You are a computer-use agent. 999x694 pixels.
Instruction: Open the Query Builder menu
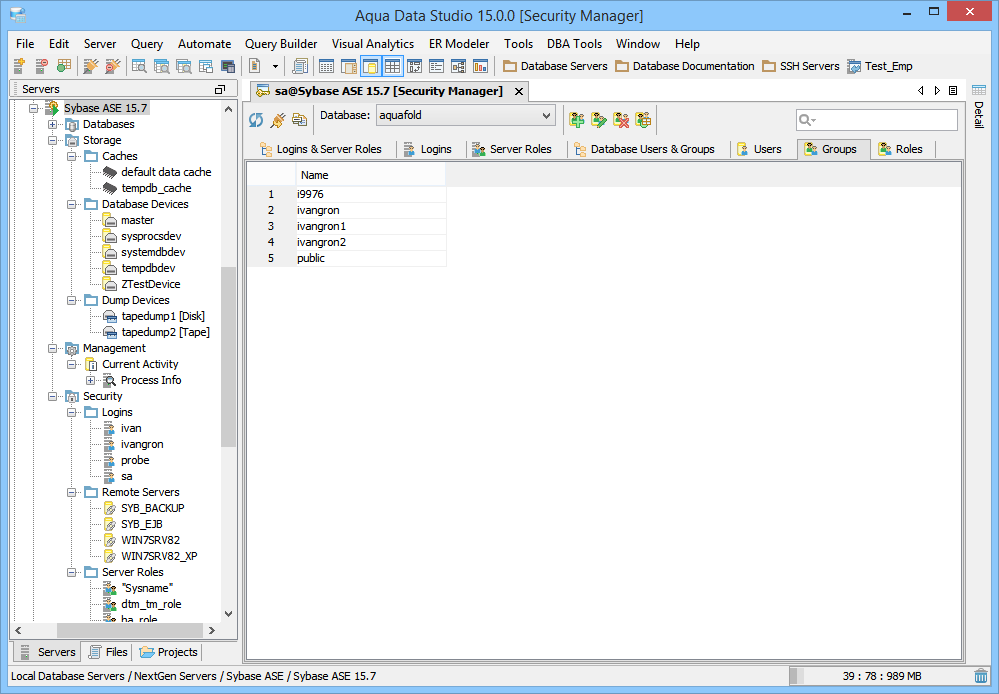281,44
